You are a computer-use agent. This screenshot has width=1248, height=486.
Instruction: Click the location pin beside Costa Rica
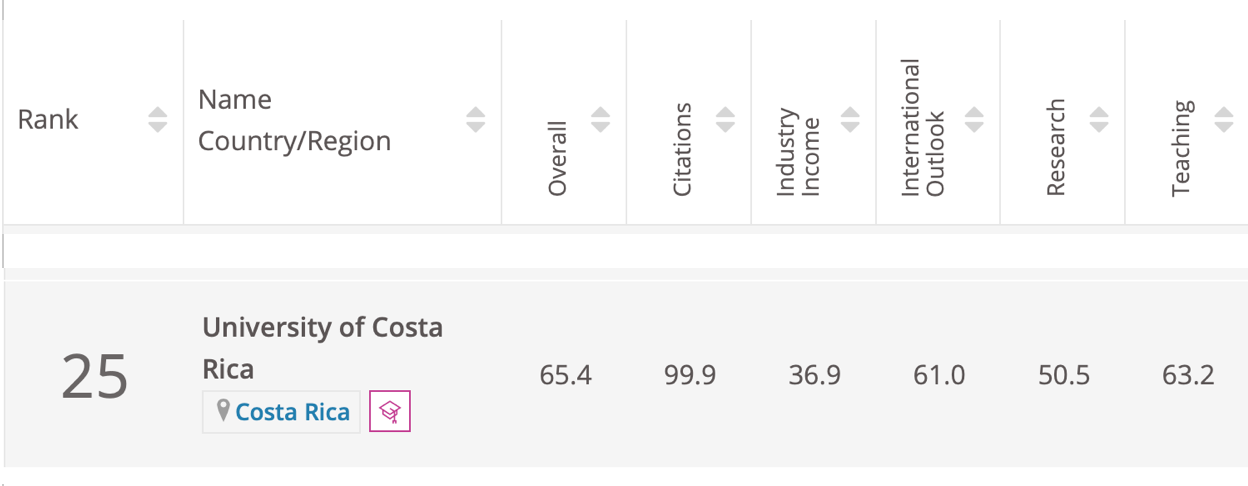pos(223,411)
